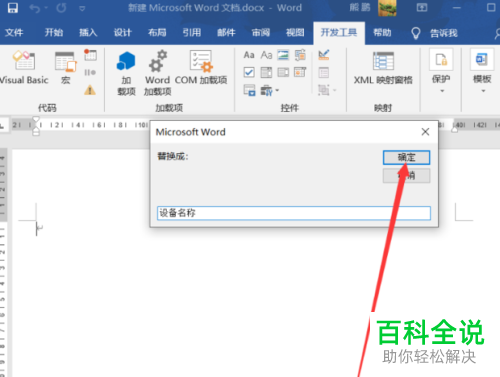500x377 pixels.
Task: Switch to the 邮件 tab
Action: point(226,33)
